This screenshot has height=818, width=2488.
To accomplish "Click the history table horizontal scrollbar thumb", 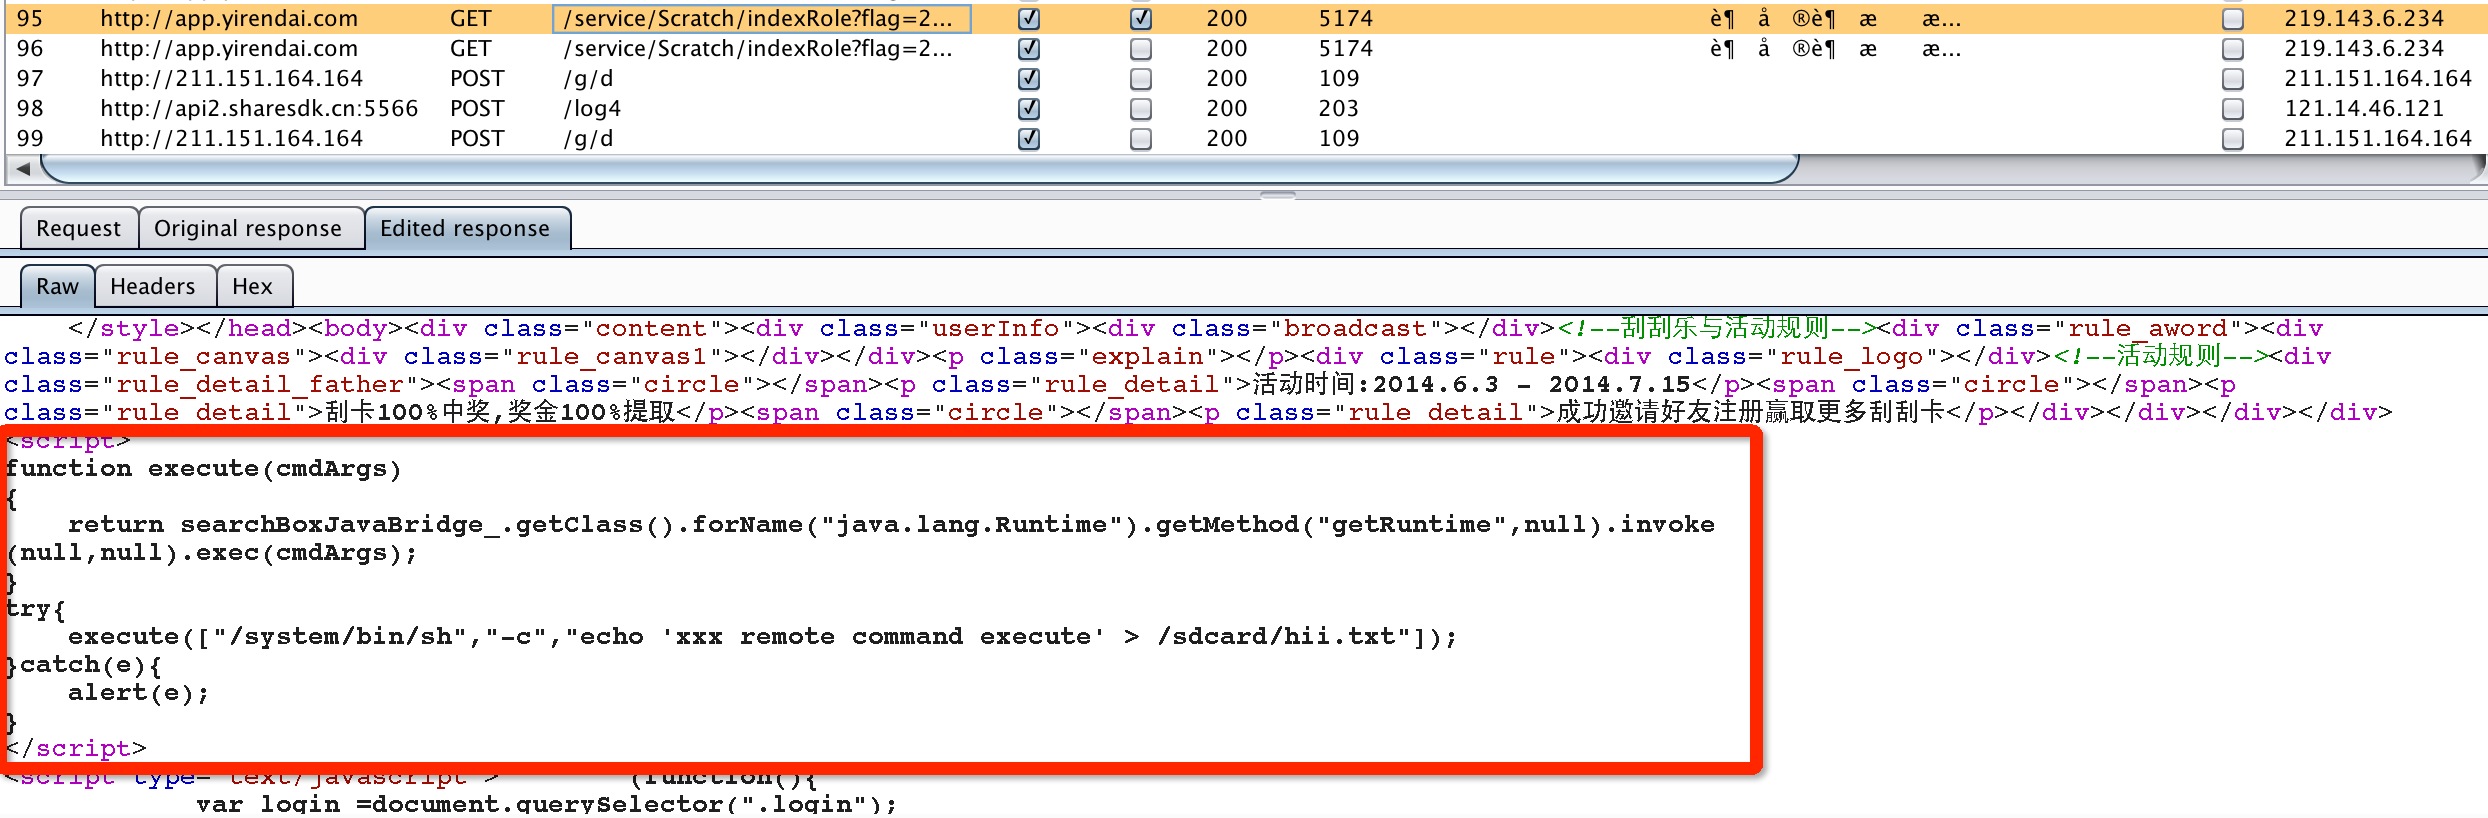I will (920, 169).
